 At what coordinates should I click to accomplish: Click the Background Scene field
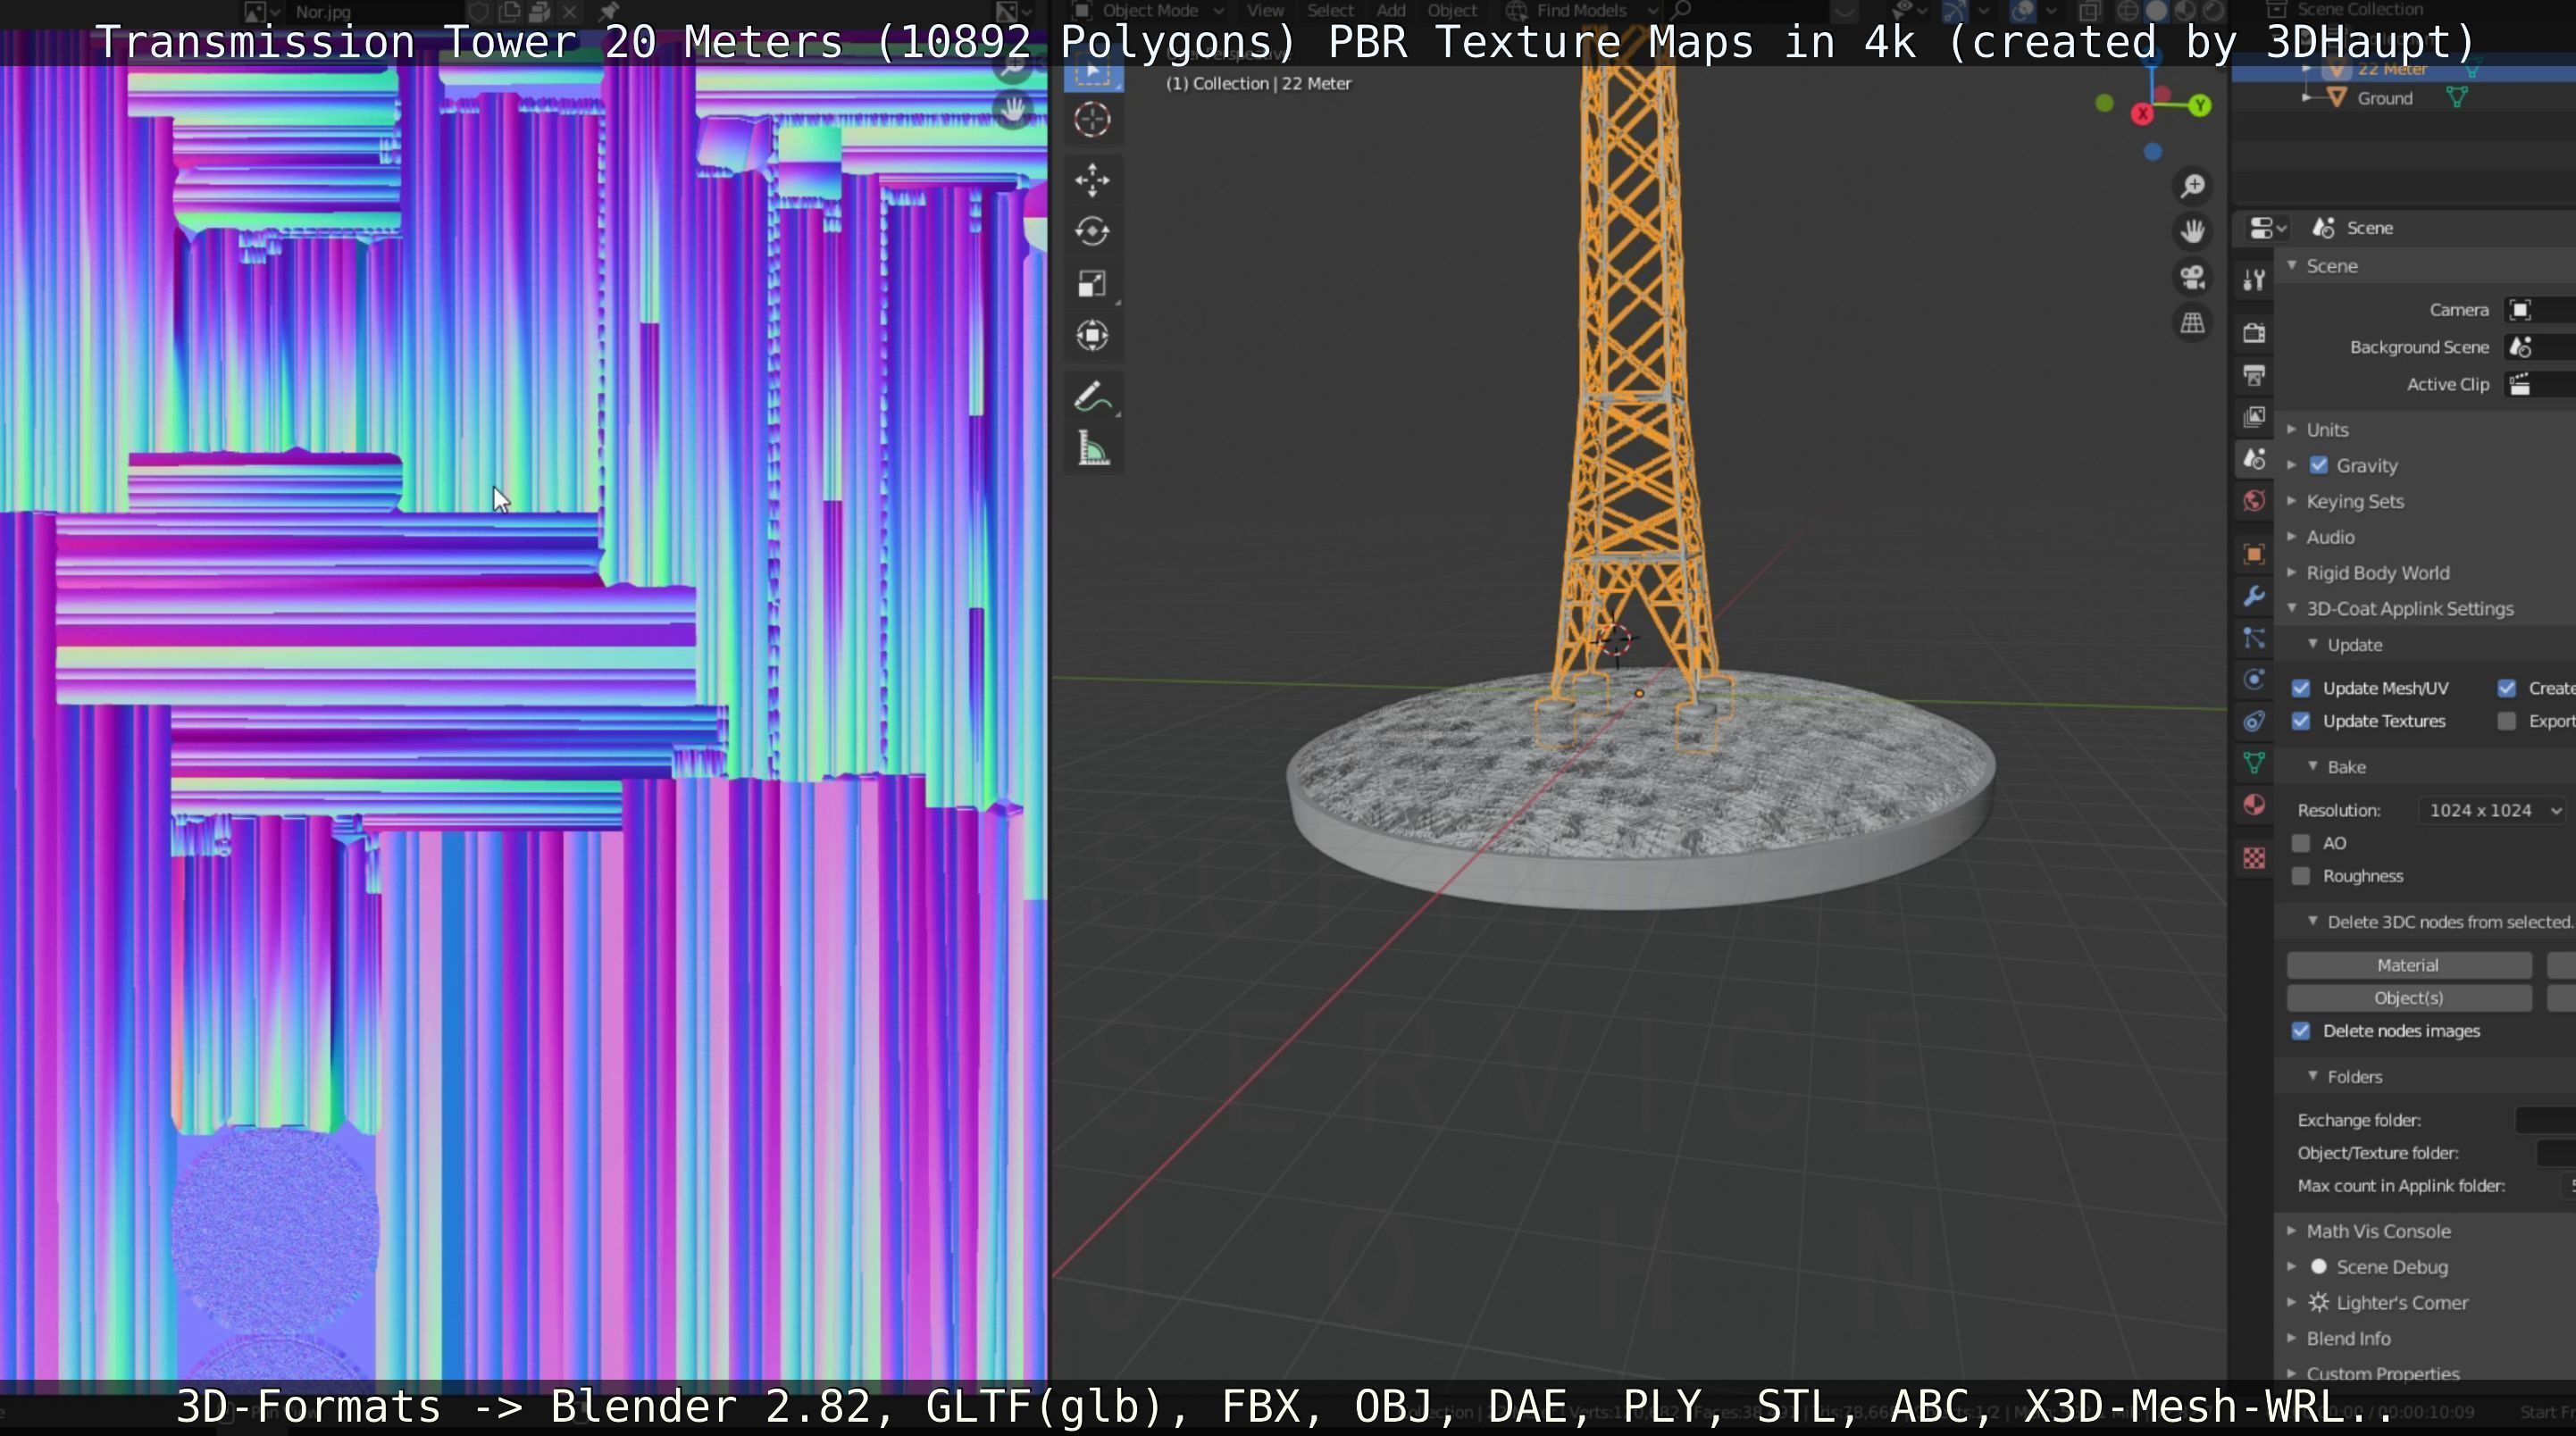(2540, 347)
